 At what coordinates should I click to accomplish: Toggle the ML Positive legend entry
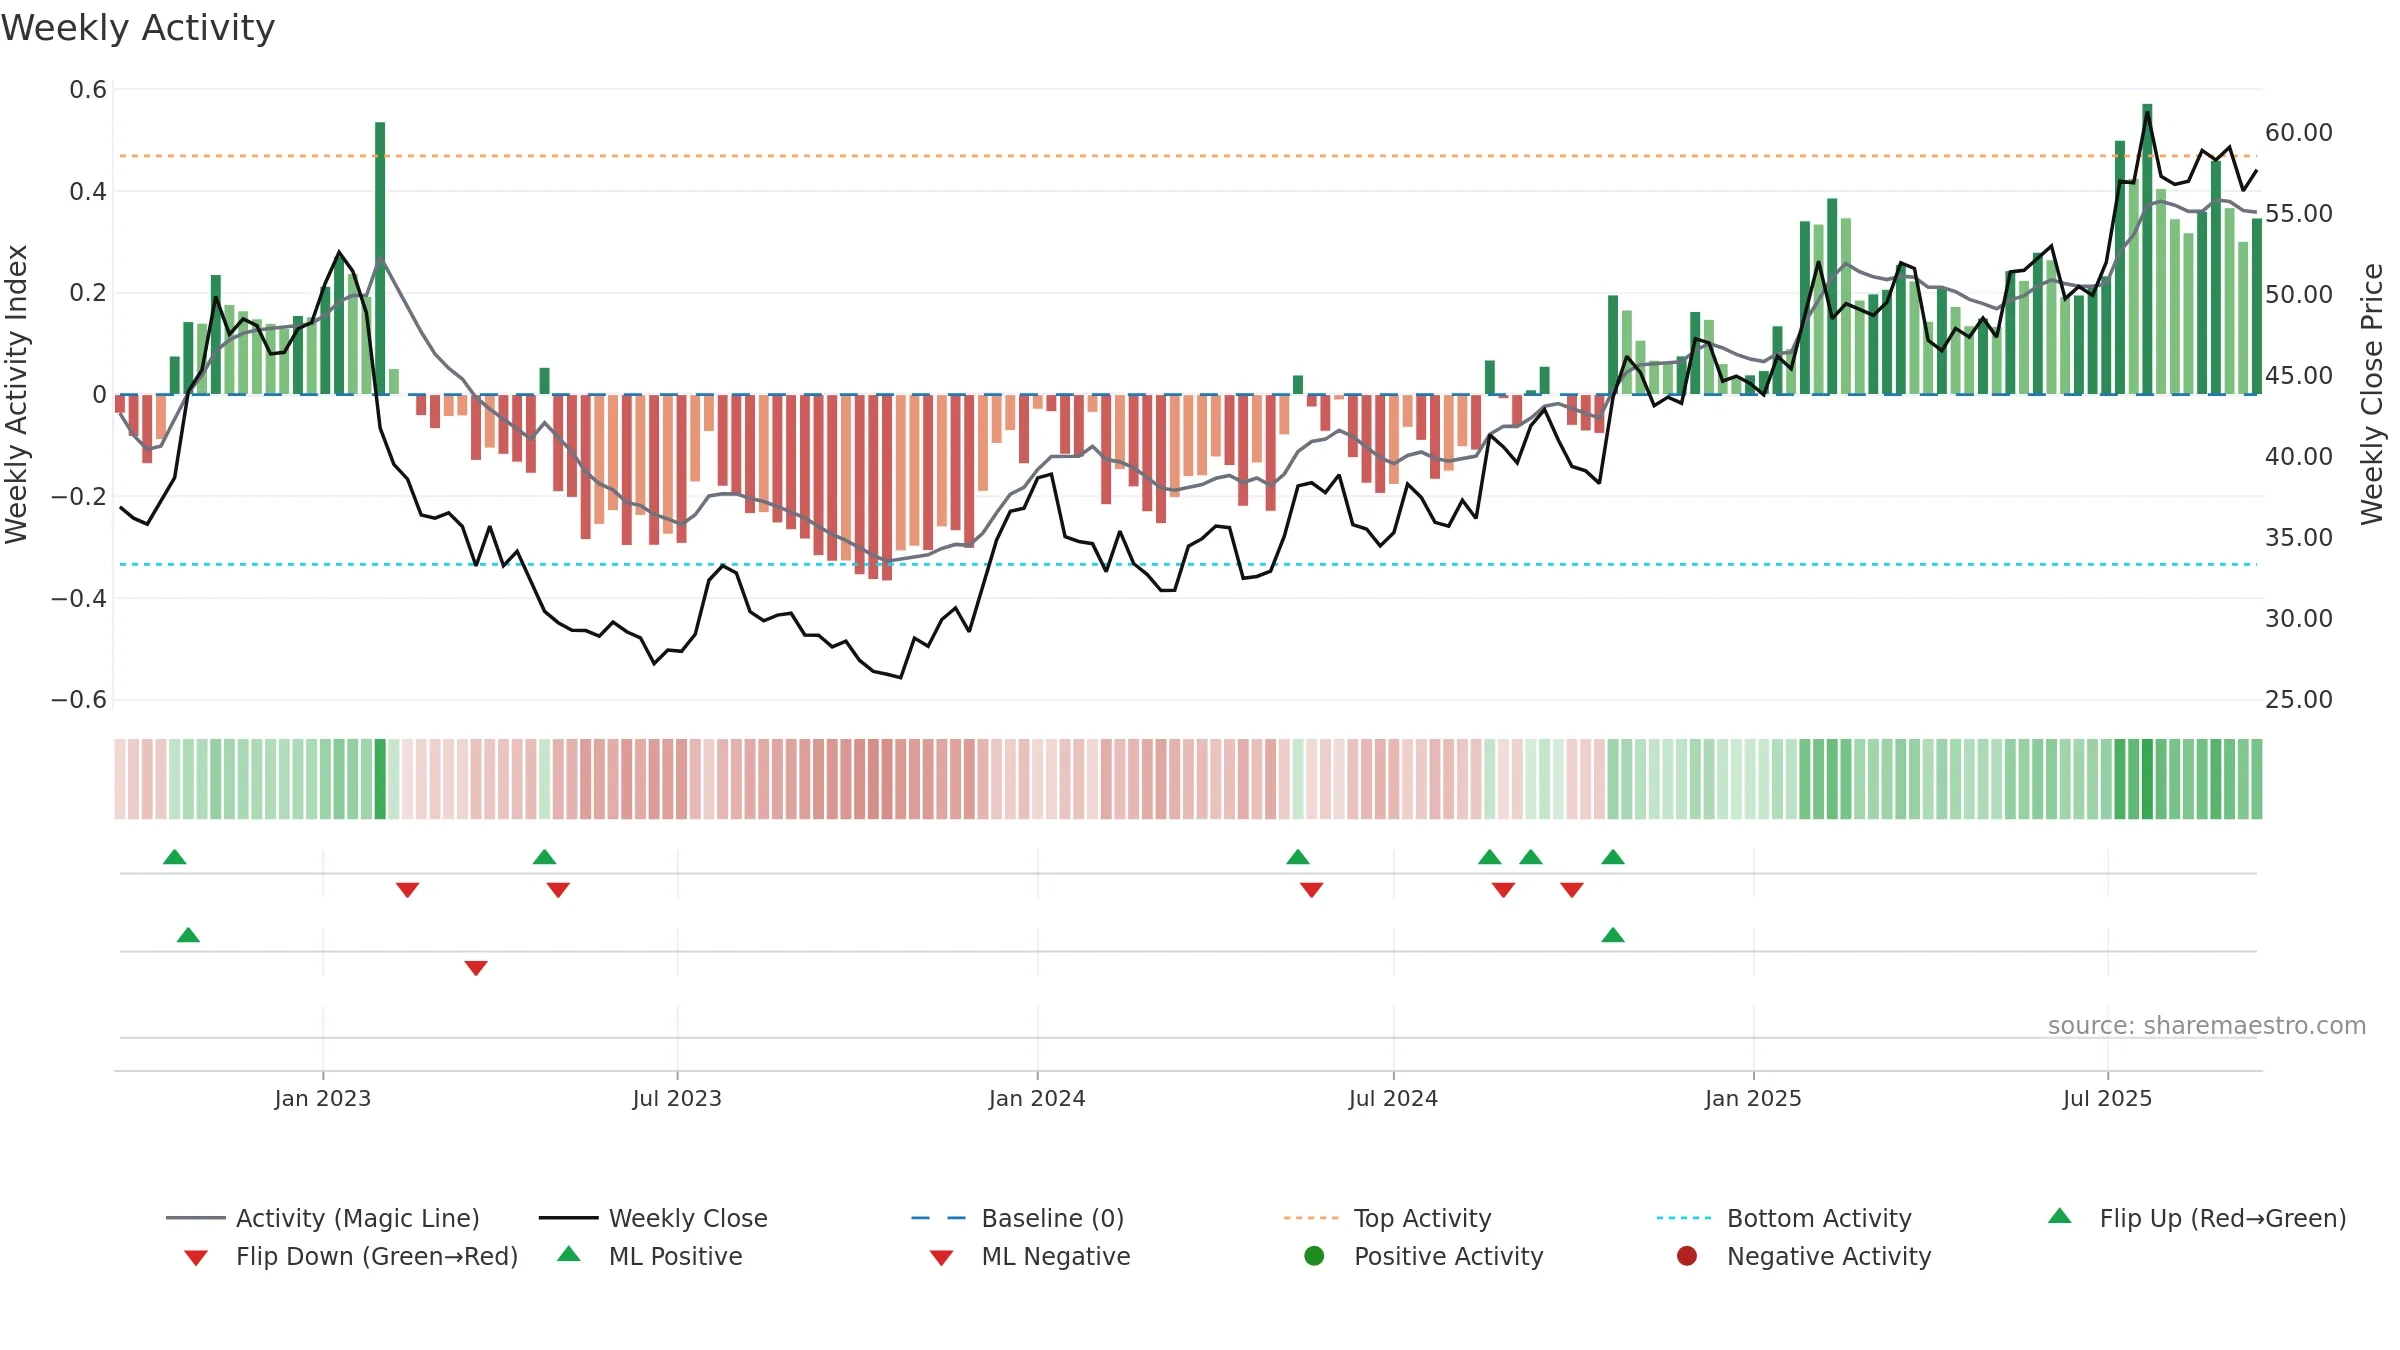(650, 1256)
